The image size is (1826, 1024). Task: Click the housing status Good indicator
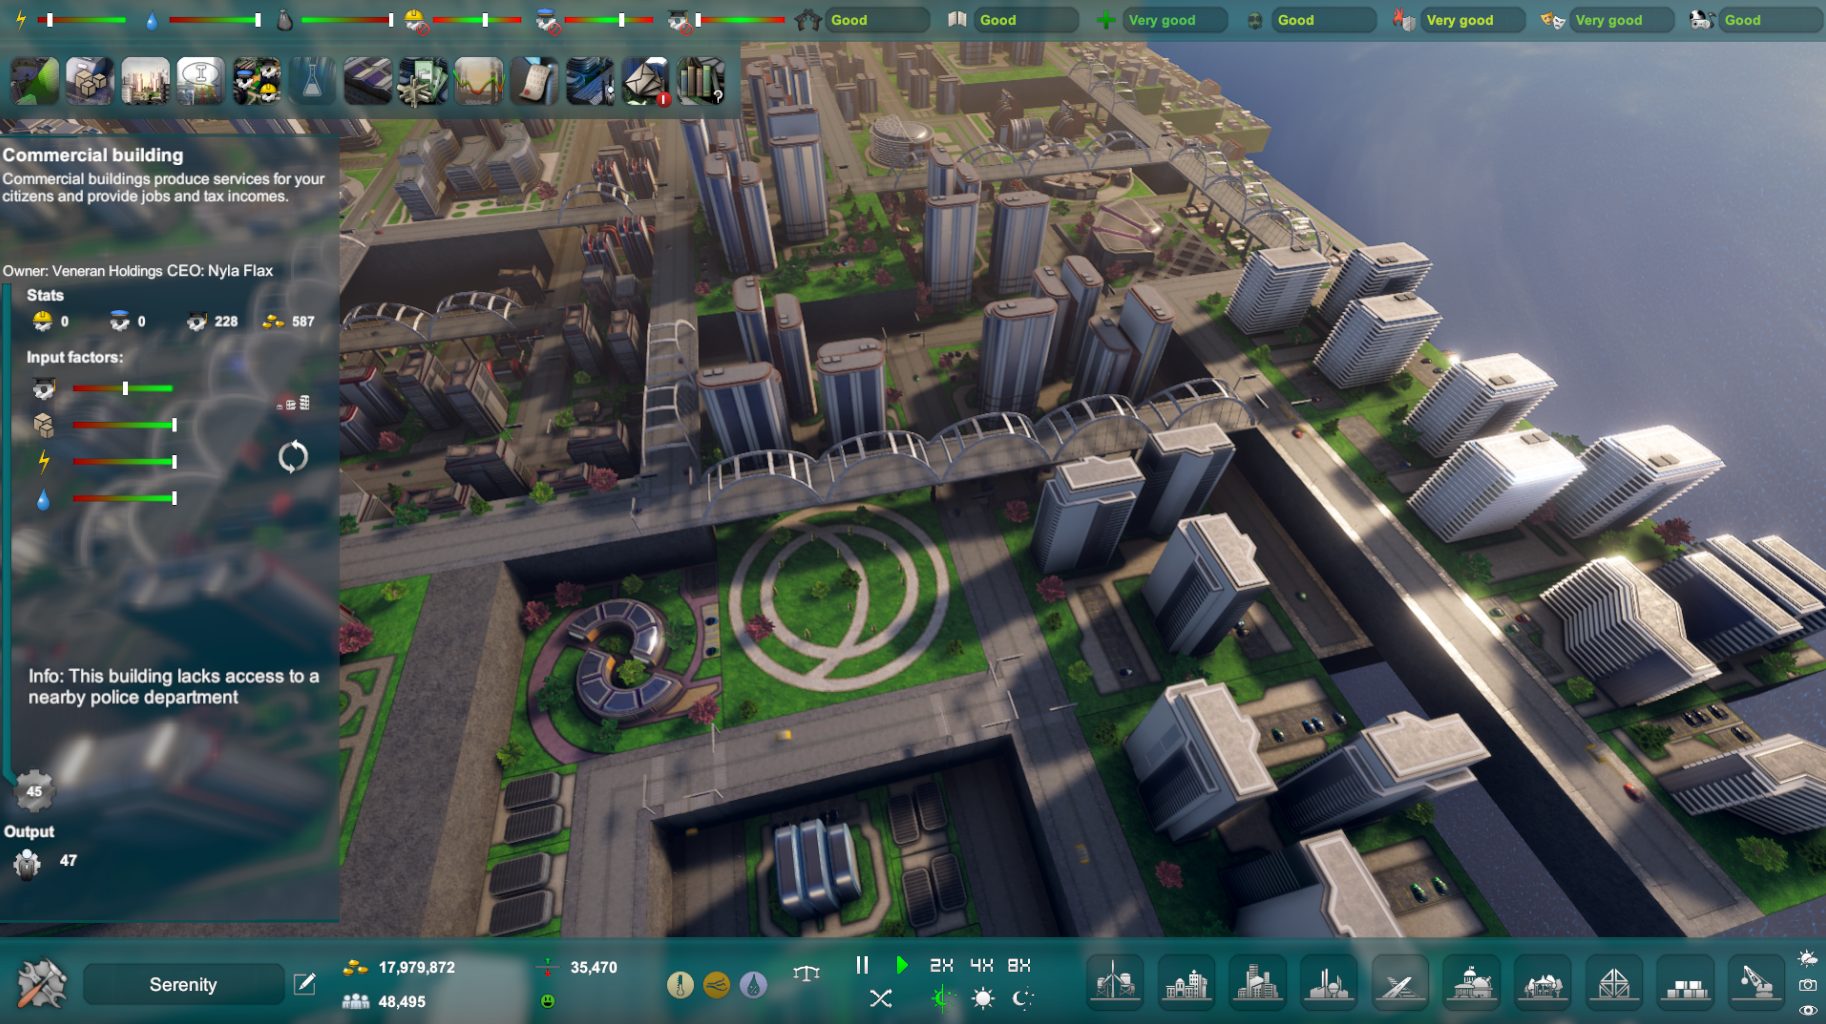[x=877, y=20]
